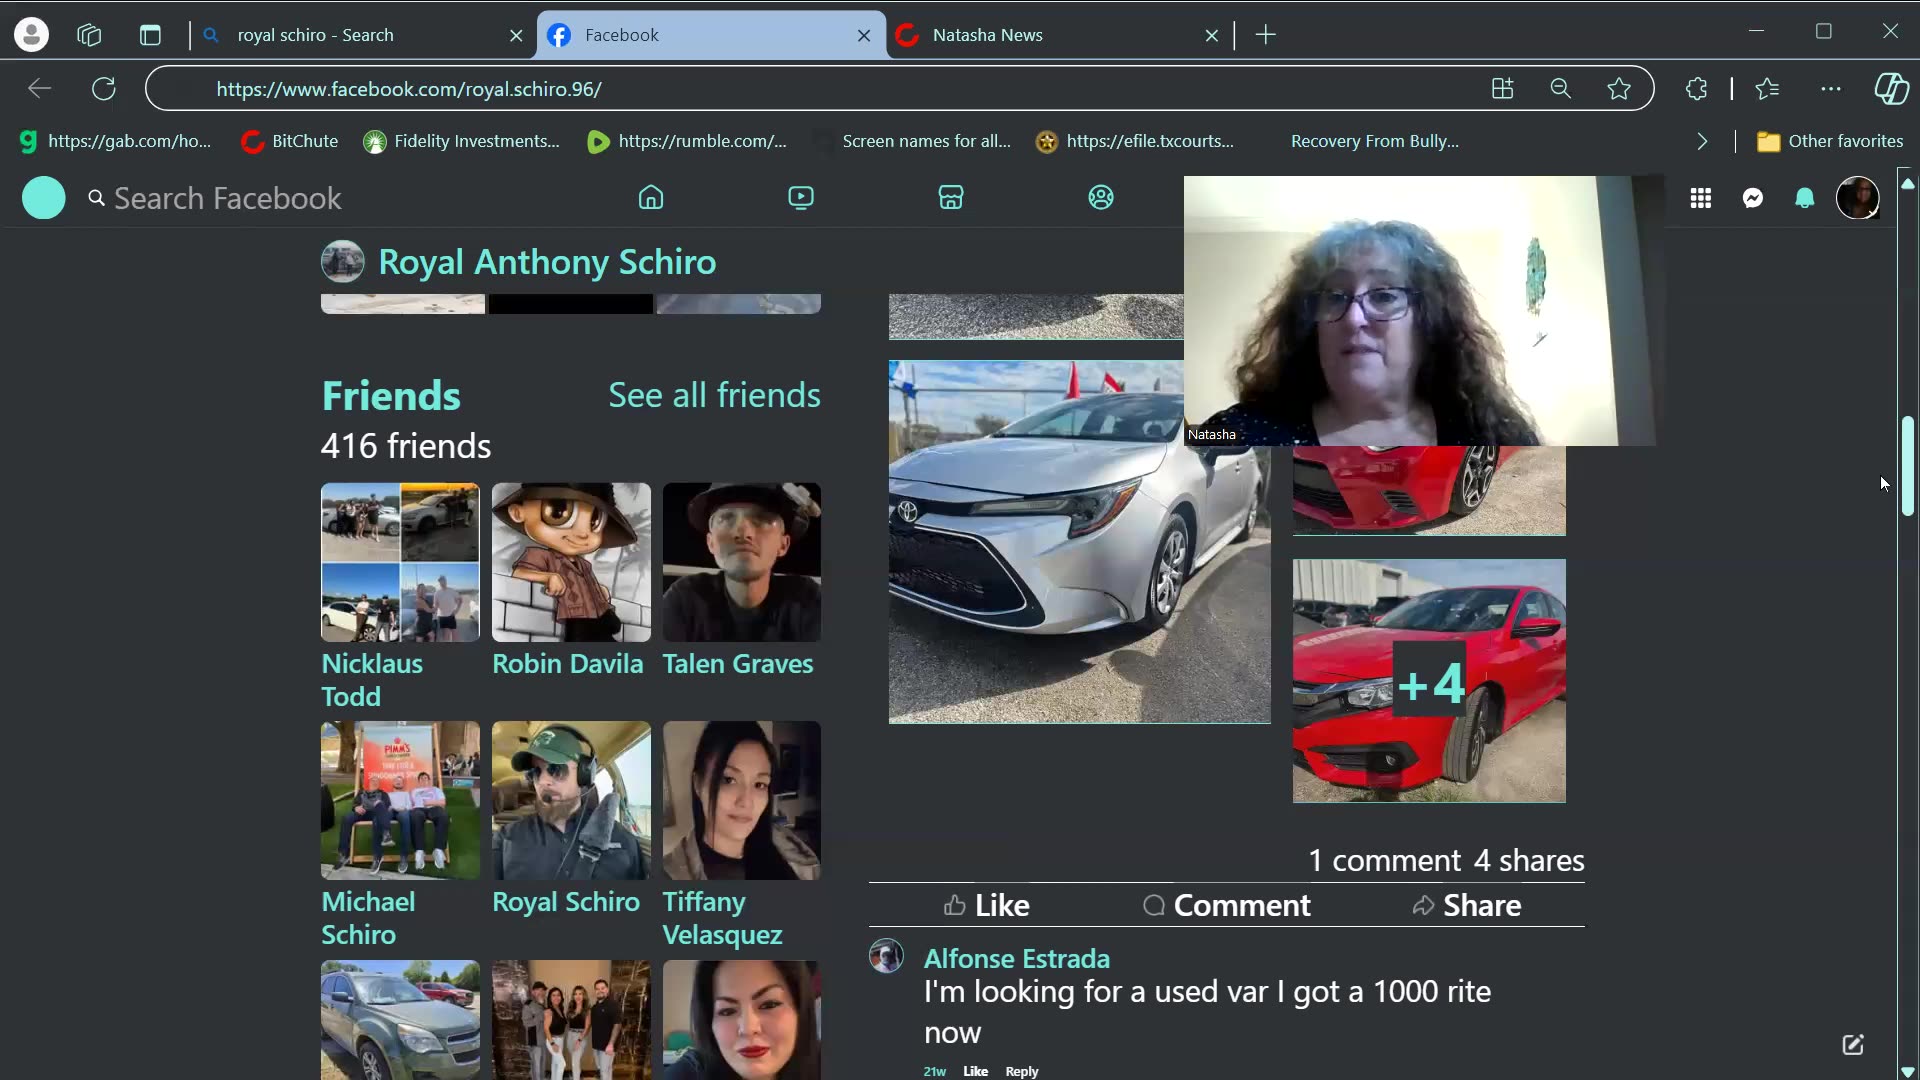1920x1080 pixels.
Task: Open browser settings ellipsis menu
Action: (1831, 89)
